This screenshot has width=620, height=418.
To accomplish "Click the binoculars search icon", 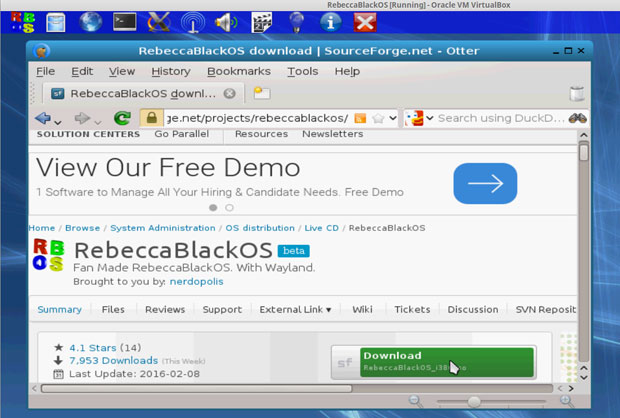I will 577,118.
